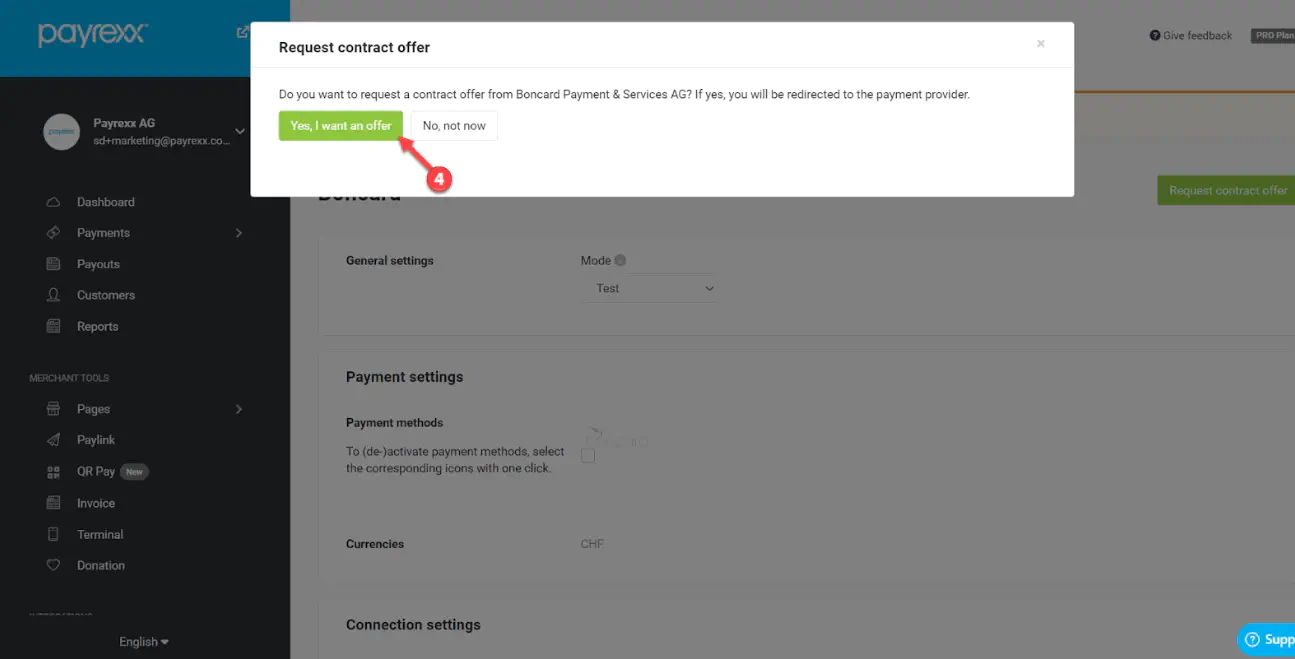1295x659 pixels.
Task: Open the English language selector
Action: point(144,642)
